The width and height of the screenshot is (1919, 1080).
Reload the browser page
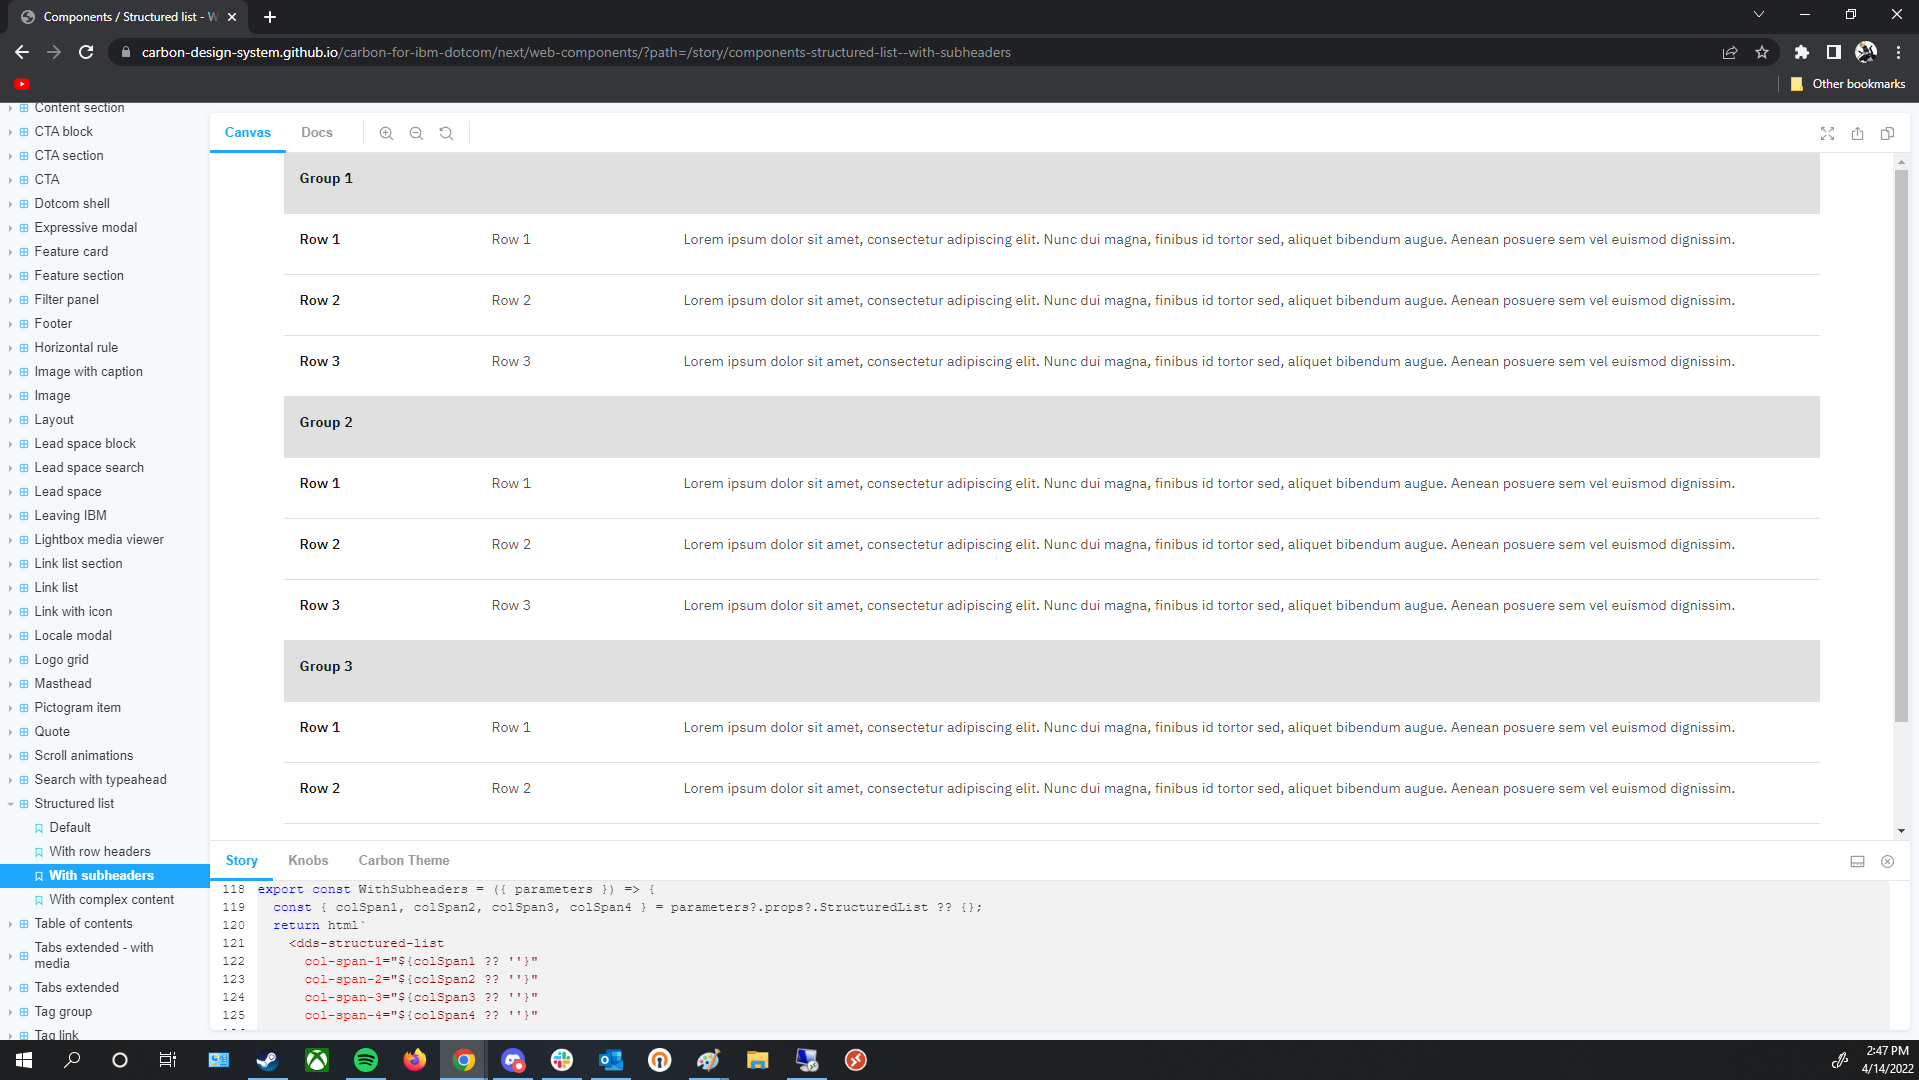click(x=86, y=52)
